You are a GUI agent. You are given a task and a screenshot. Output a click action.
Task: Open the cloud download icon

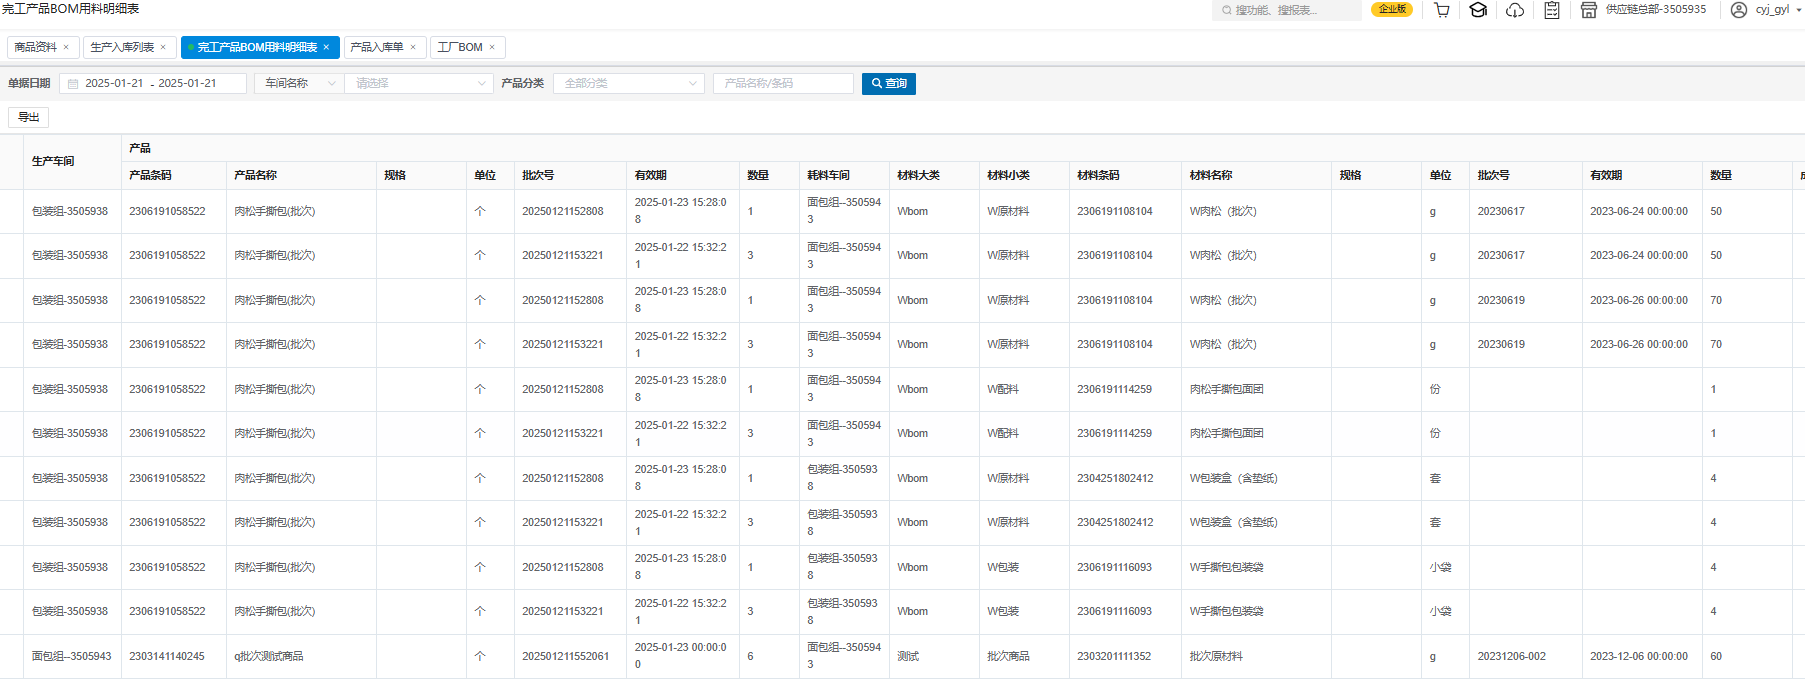point(1515,10)
